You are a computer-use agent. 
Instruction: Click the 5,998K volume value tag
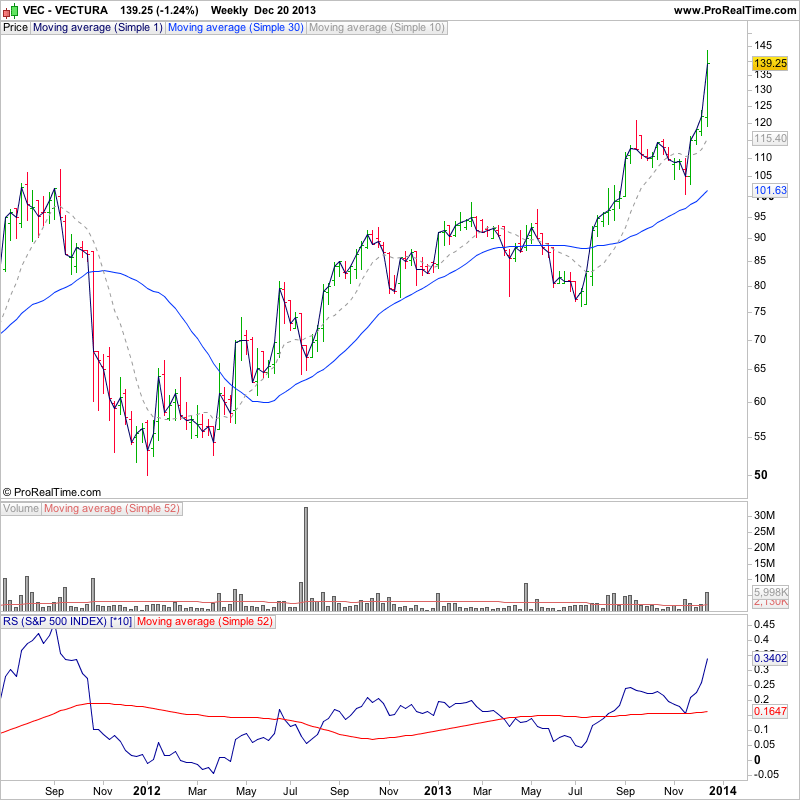(770, 592)
